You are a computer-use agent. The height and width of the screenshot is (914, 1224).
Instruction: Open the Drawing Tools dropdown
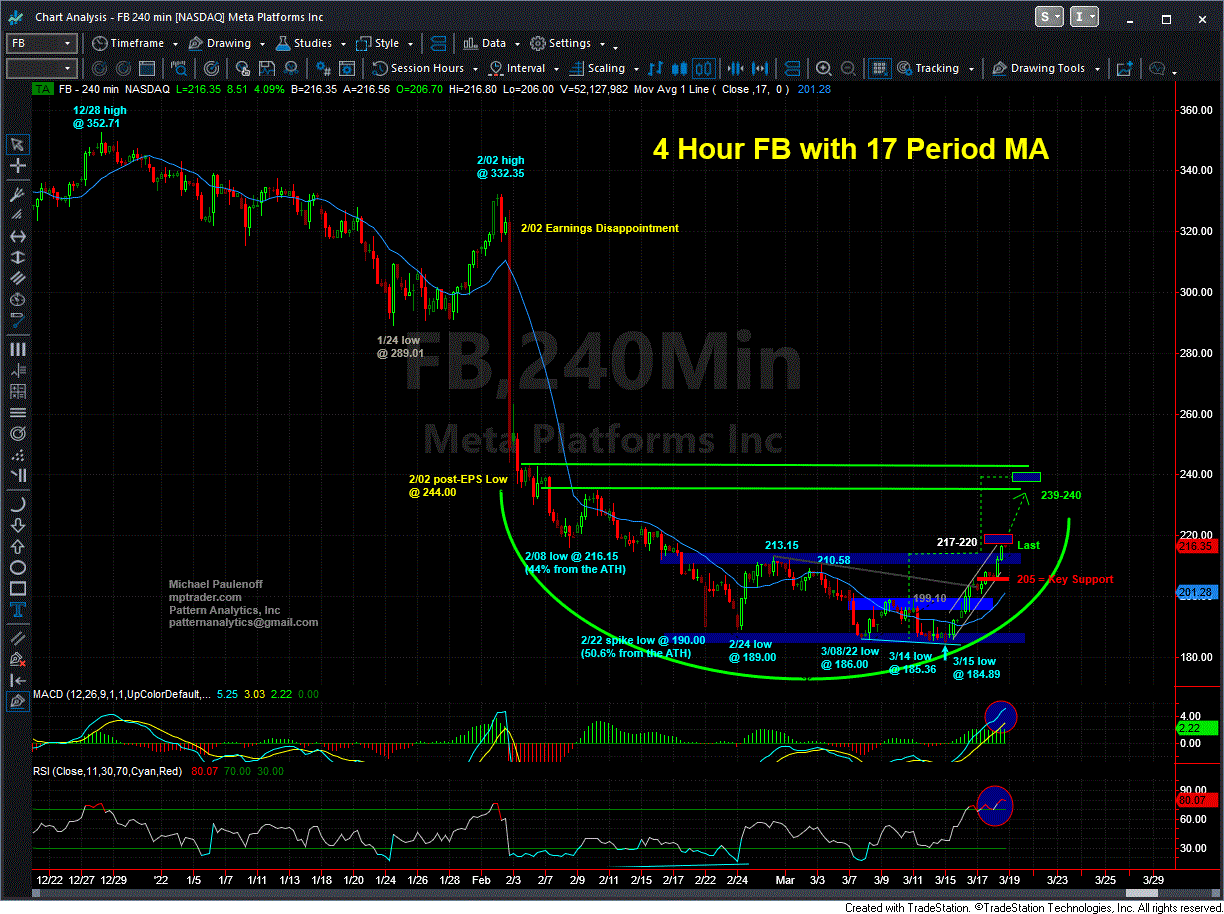1045,68
